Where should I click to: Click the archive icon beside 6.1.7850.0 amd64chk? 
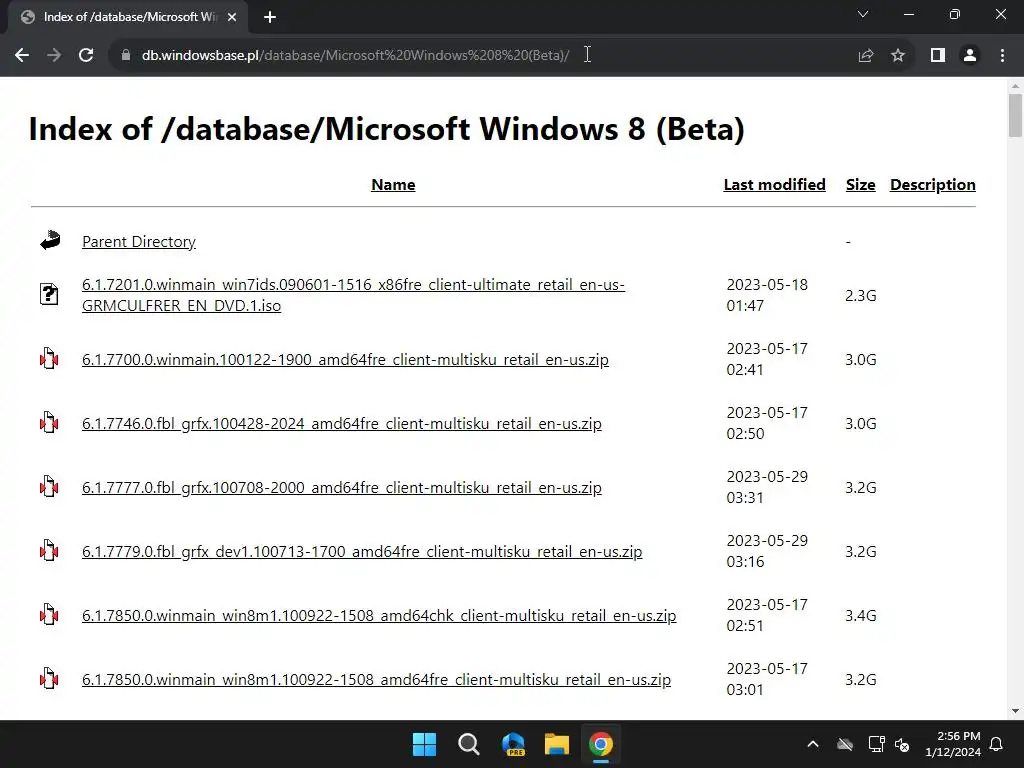tap(49, 615)
